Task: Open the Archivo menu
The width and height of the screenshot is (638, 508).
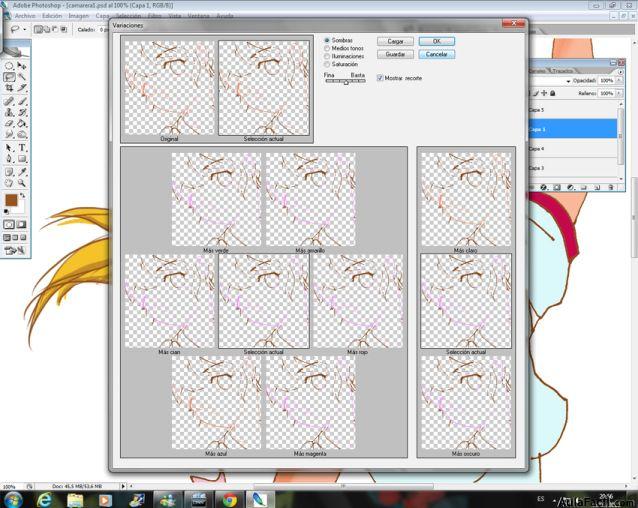Action: pos(25,16)
